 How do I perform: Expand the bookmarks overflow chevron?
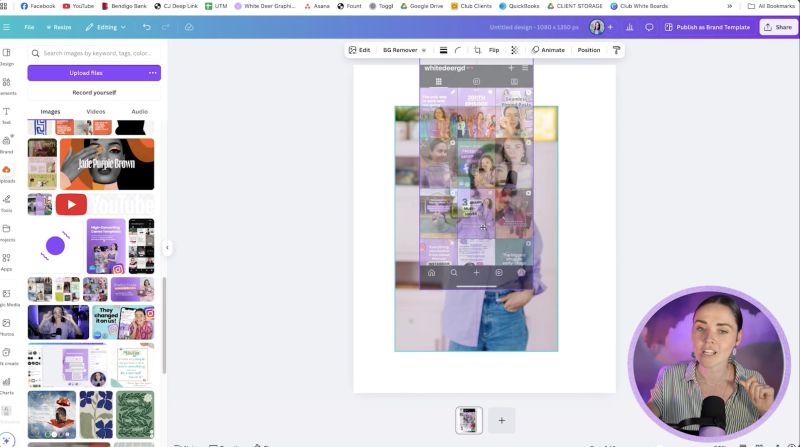click(x=730, y=6)
